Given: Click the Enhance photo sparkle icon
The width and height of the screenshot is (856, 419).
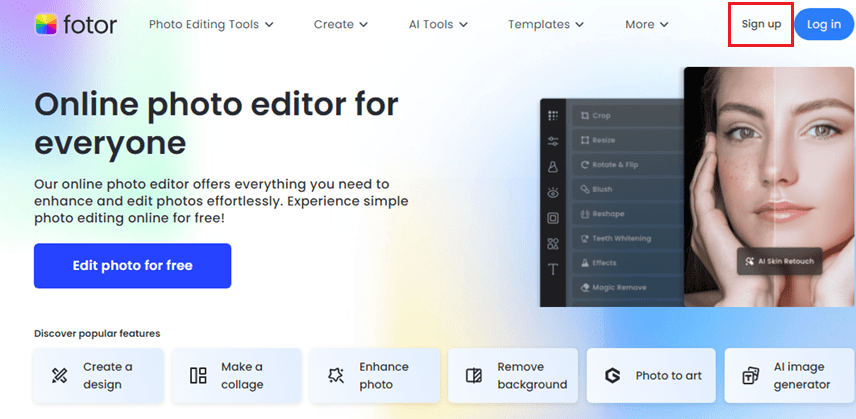Looking at the screenshot, I should pyautogui.click(x=336, y=376).
